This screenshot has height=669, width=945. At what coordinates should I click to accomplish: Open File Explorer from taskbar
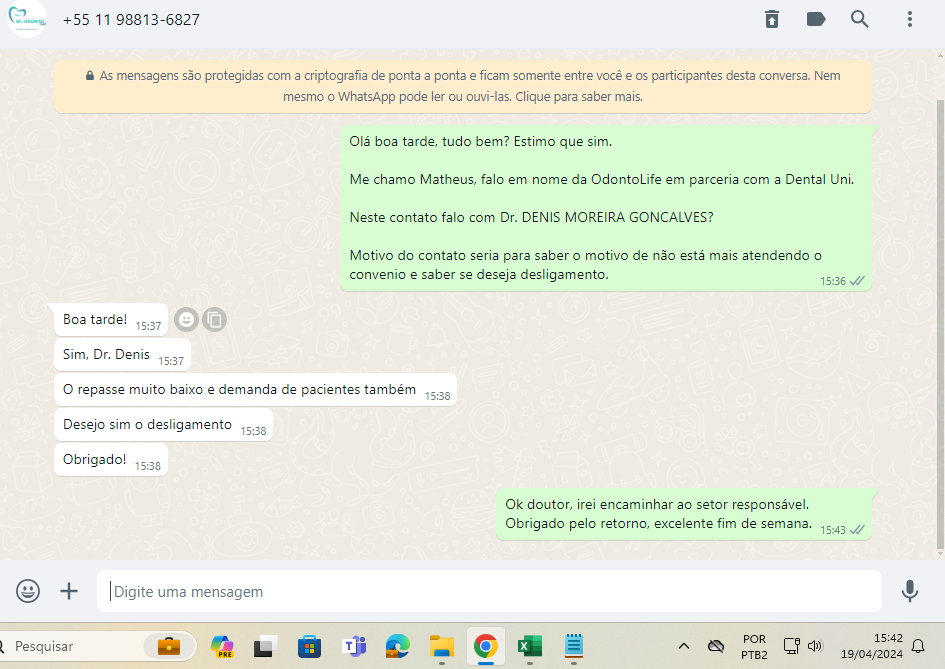click(442, 647)
